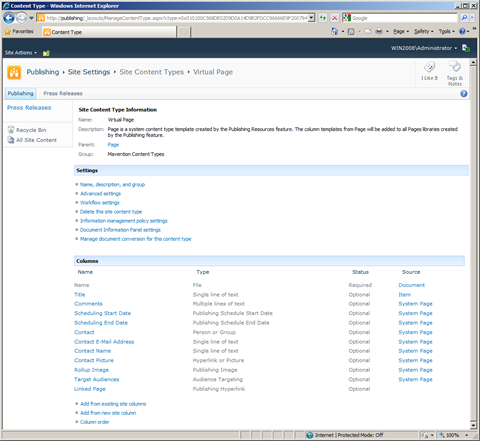480x441 pixels.
Task: Expand the WIN2008\Administrator user menu
Action: tap(424, 48)
